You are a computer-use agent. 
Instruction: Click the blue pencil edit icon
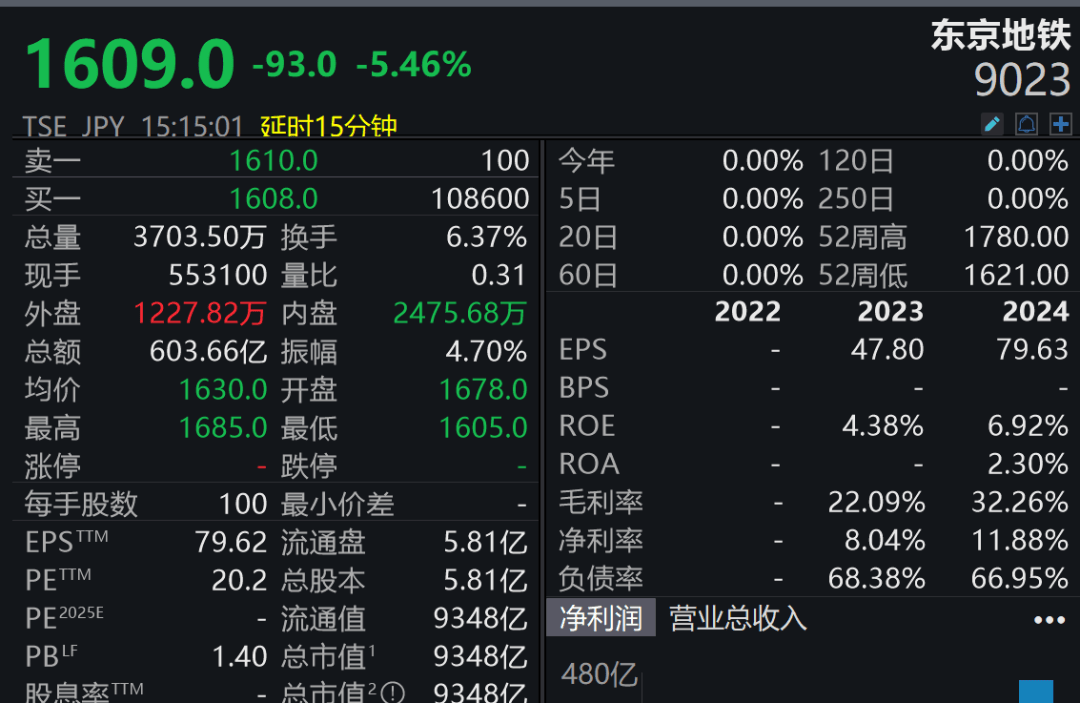click(x=991, y=124)
